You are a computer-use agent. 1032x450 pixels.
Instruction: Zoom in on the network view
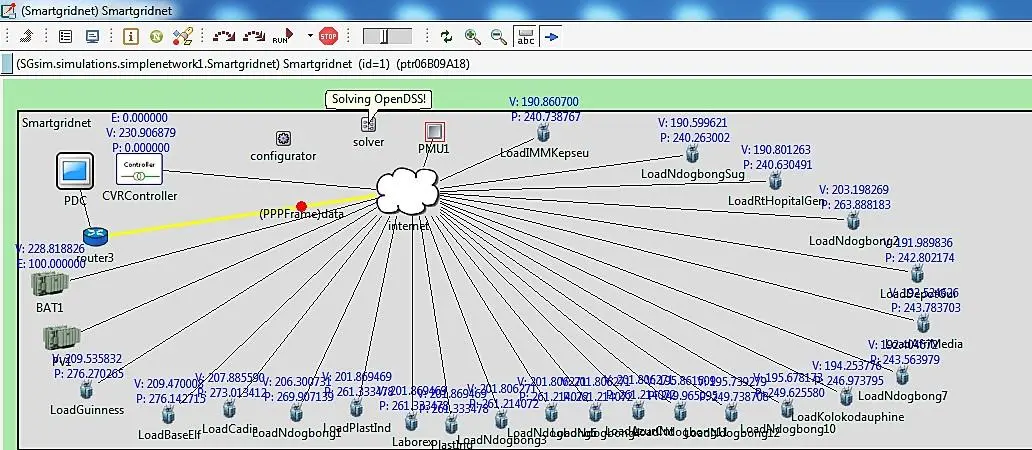pos(473,37)
